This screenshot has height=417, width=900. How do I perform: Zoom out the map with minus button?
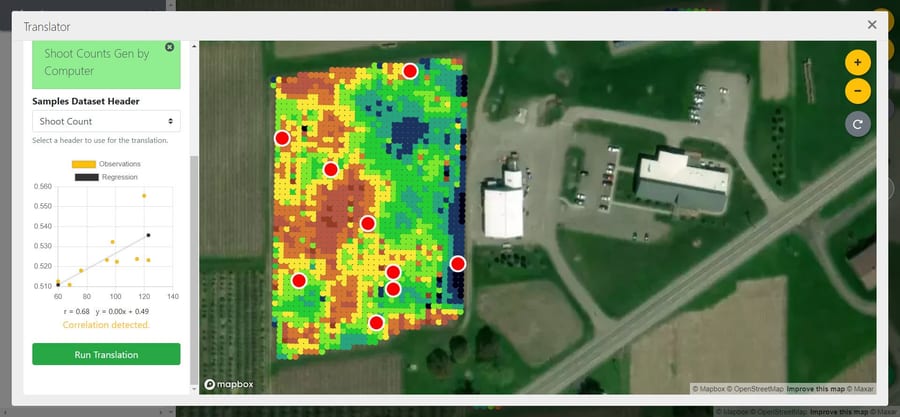tap(858, 91)
